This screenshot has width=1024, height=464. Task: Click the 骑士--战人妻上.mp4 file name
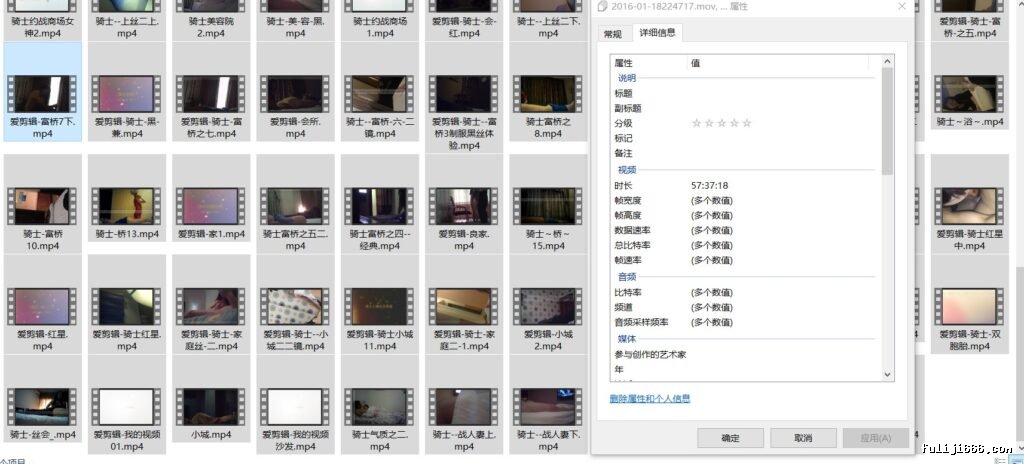[x=464, y=440]
